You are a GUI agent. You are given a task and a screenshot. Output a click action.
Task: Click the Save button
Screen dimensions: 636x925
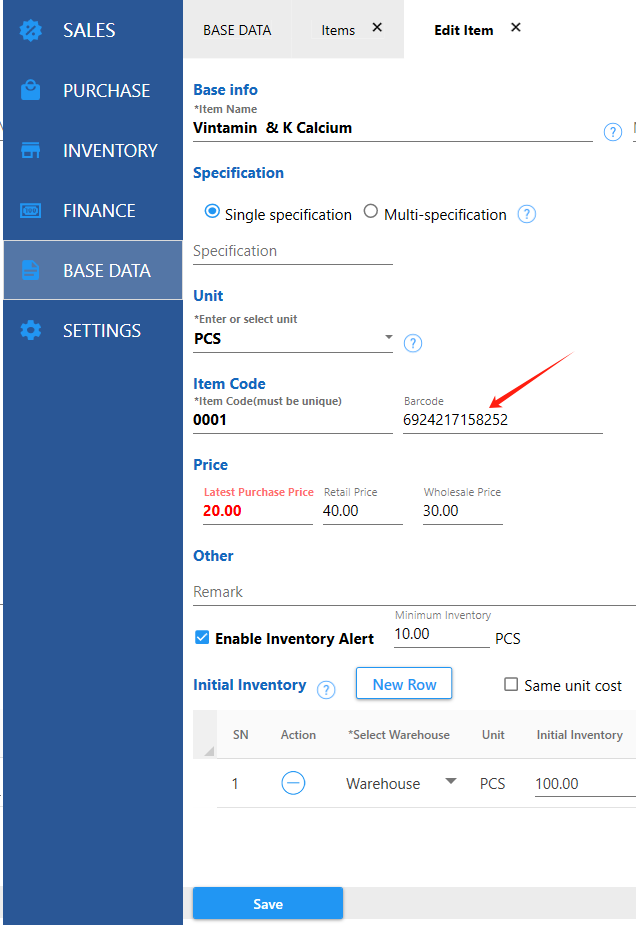coord(268,903)
